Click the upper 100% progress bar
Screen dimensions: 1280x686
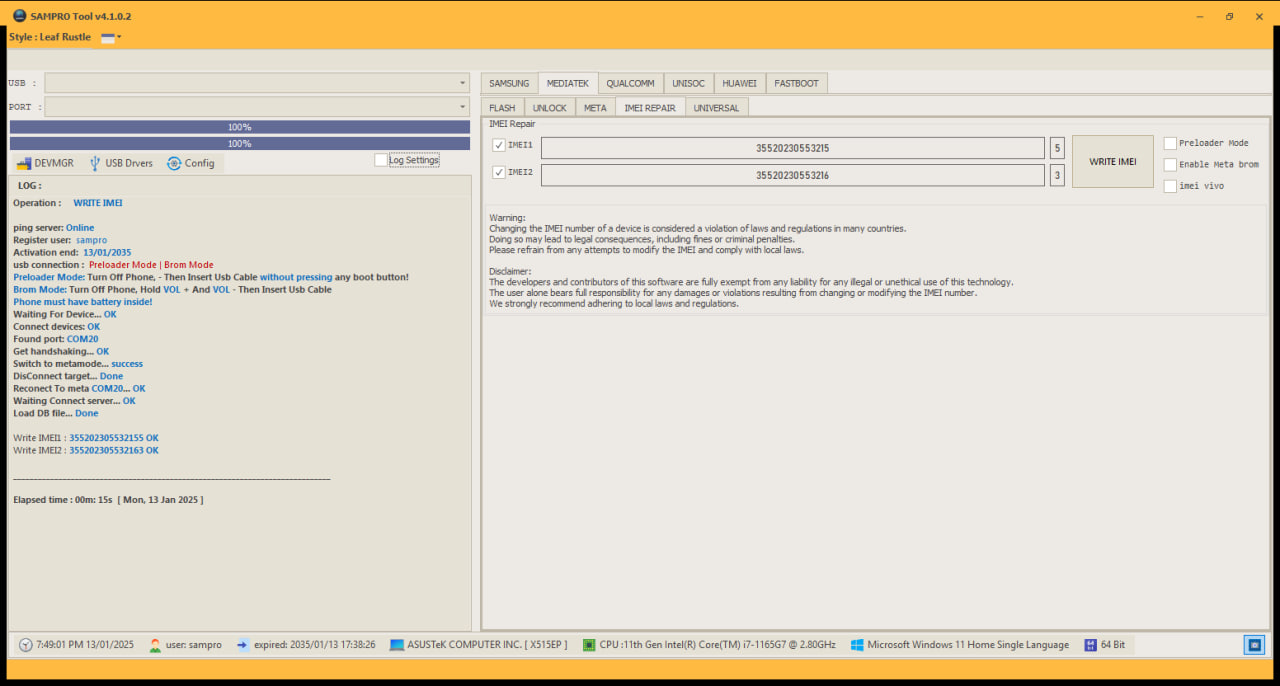240,127
